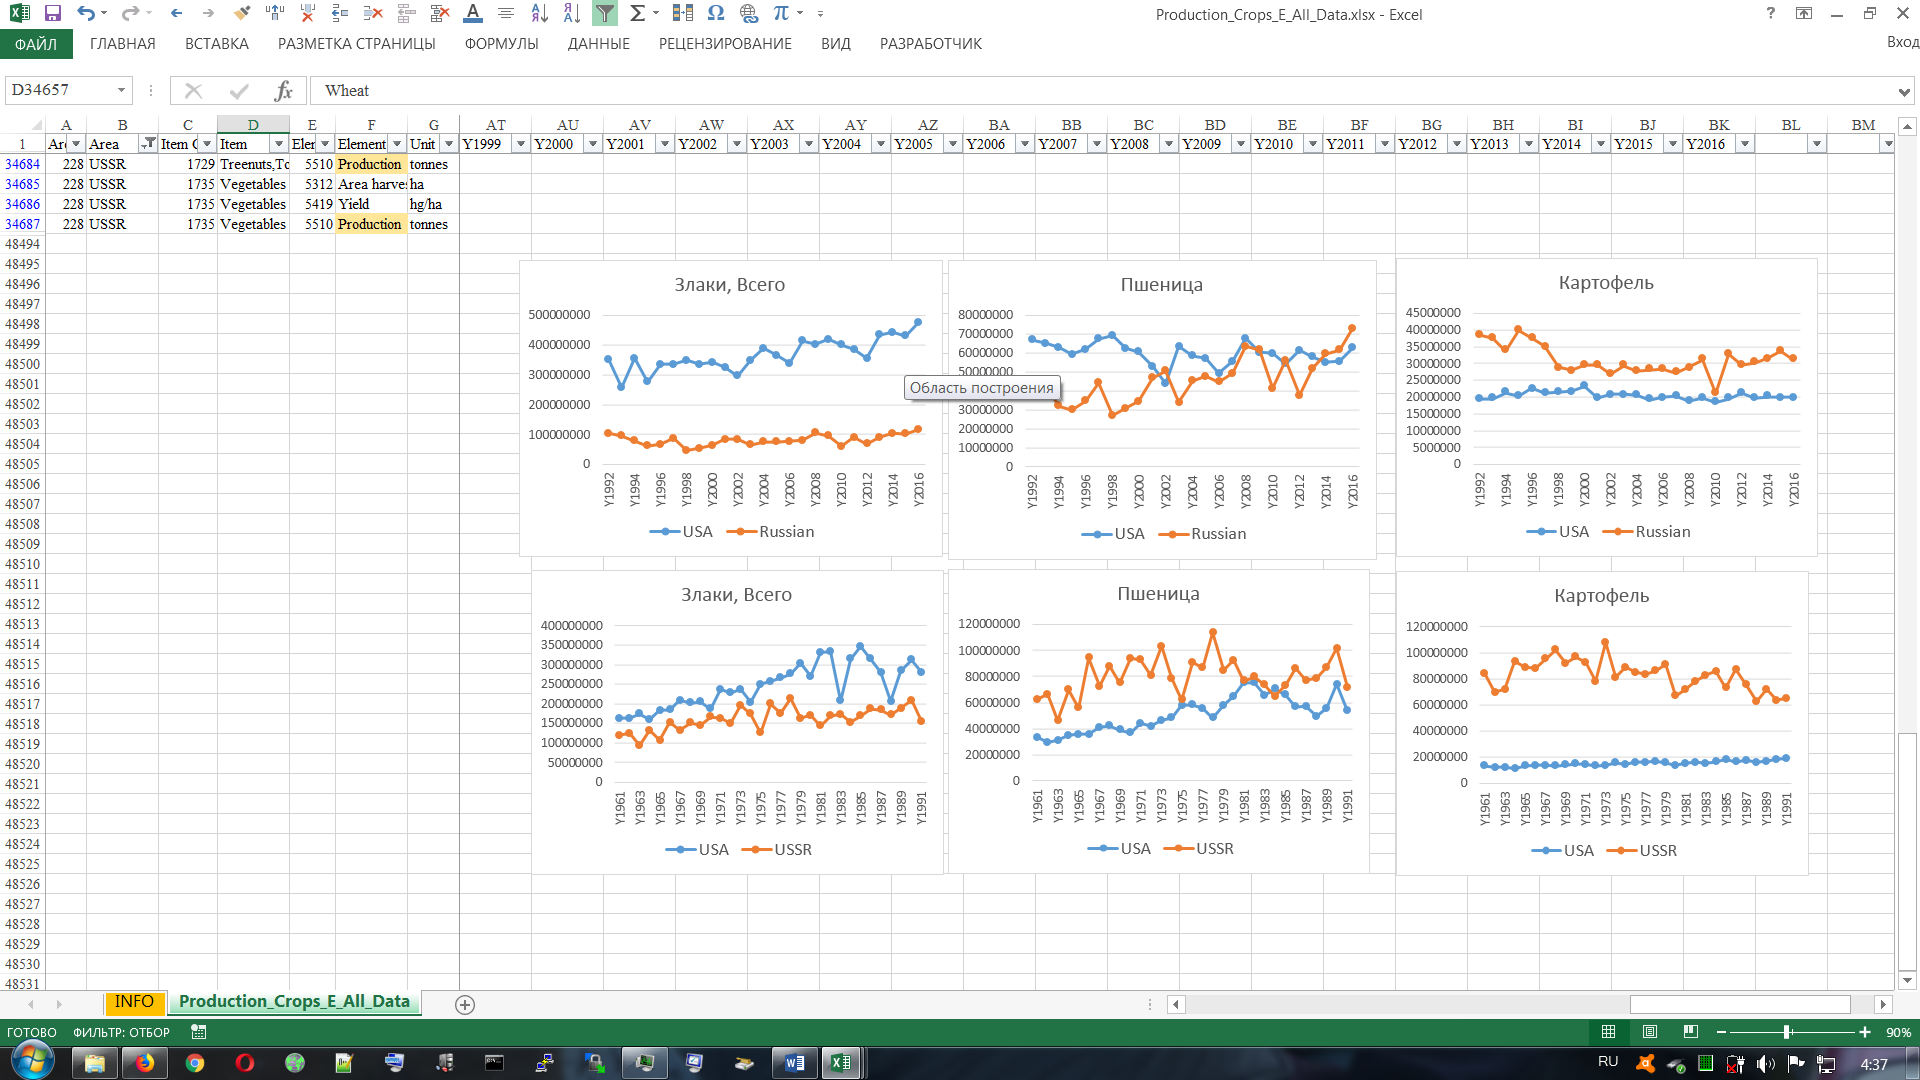Click the font color A icon
Screen dimensions: 1920x1080
[473, 14]
